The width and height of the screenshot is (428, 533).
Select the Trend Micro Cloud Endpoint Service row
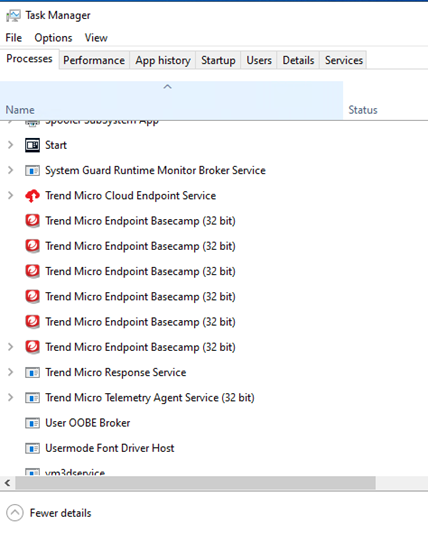(x=214, y=195)
